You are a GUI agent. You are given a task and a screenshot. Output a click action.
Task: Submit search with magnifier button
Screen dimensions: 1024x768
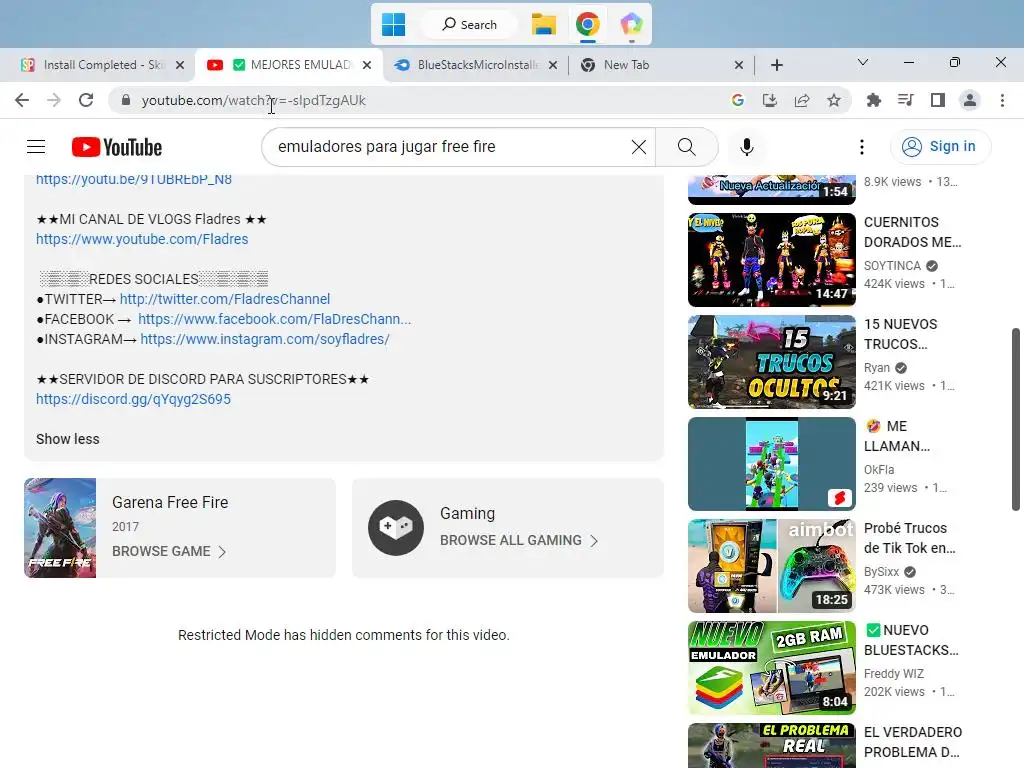point(686,147)
